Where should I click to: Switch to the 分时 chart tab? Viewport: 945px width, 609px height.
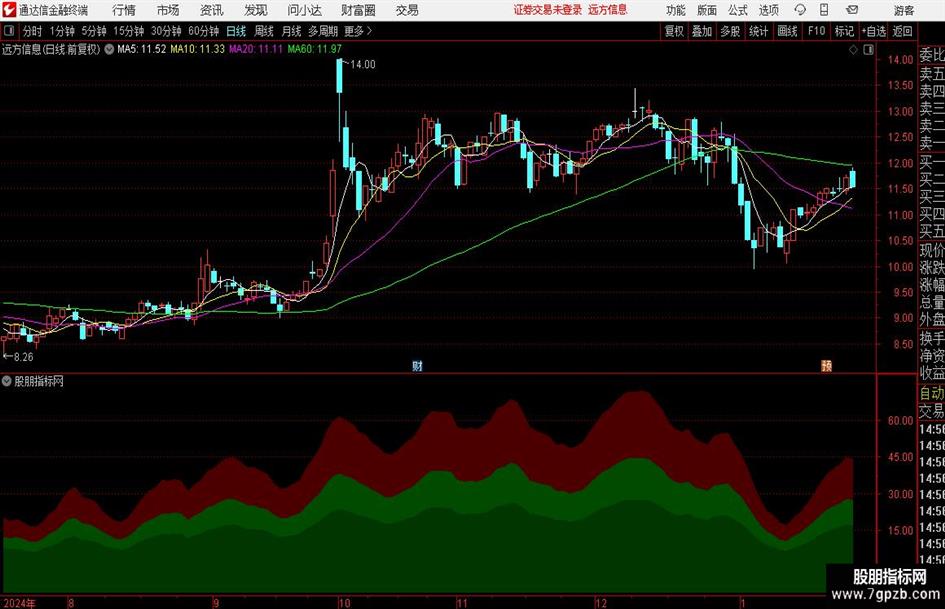coord(33,31)
